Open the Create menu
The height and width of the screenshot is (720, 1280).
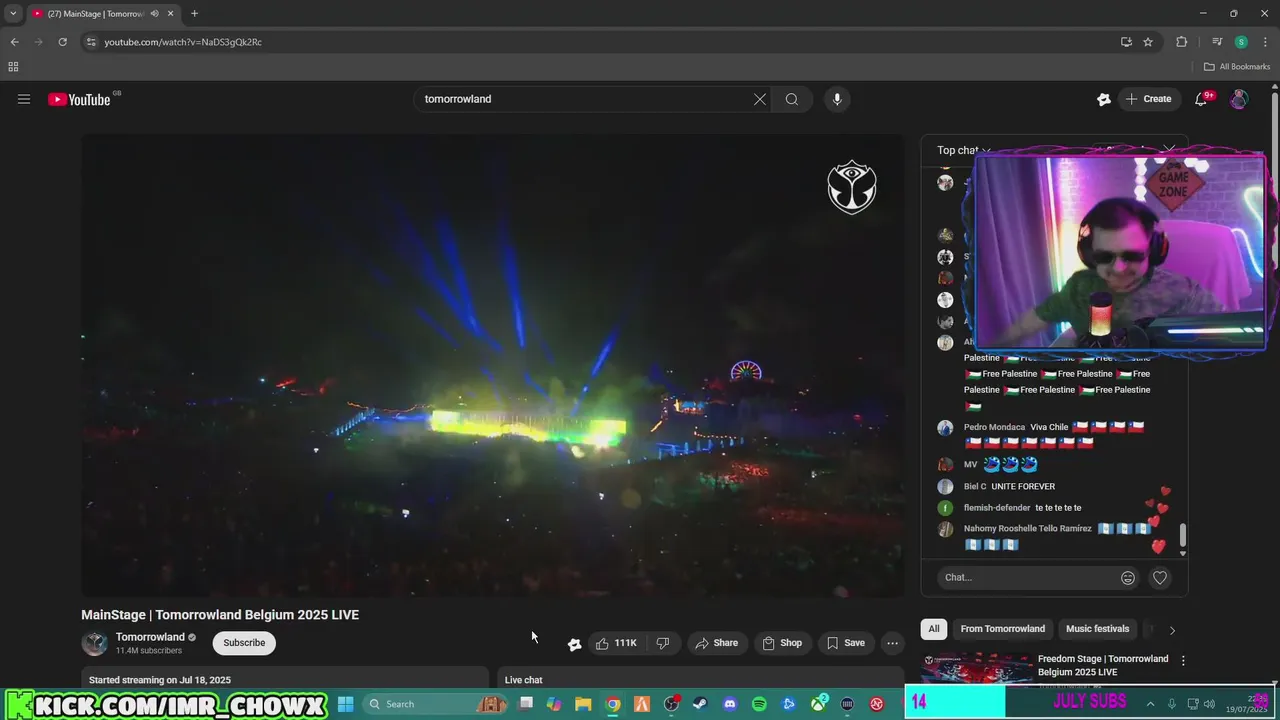[x=1148, y=99]
